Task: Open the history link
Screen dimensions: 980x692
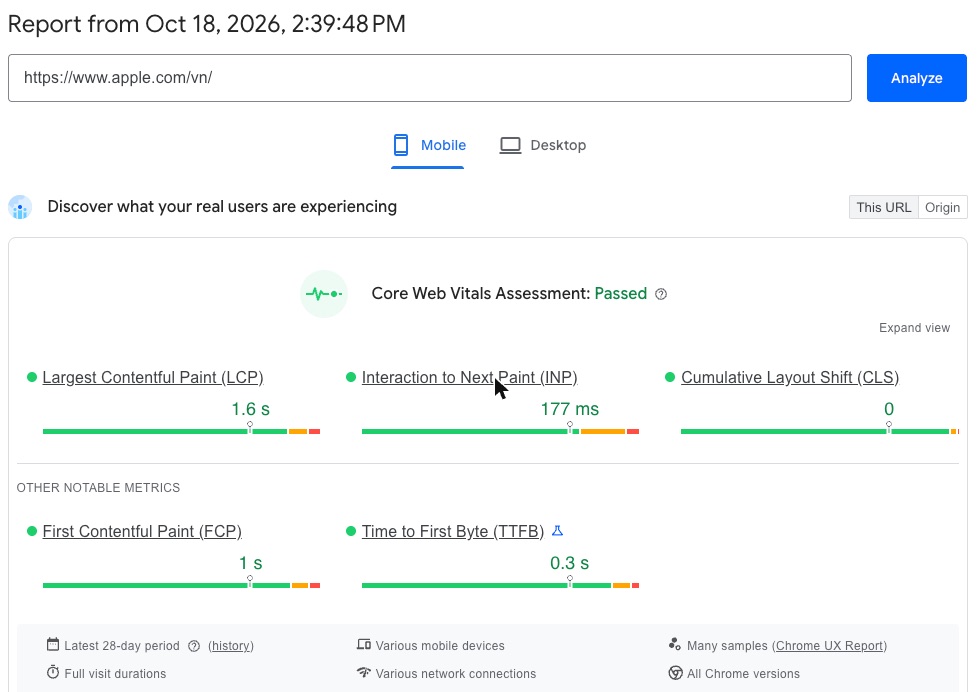Action: [x=231, y=646]
